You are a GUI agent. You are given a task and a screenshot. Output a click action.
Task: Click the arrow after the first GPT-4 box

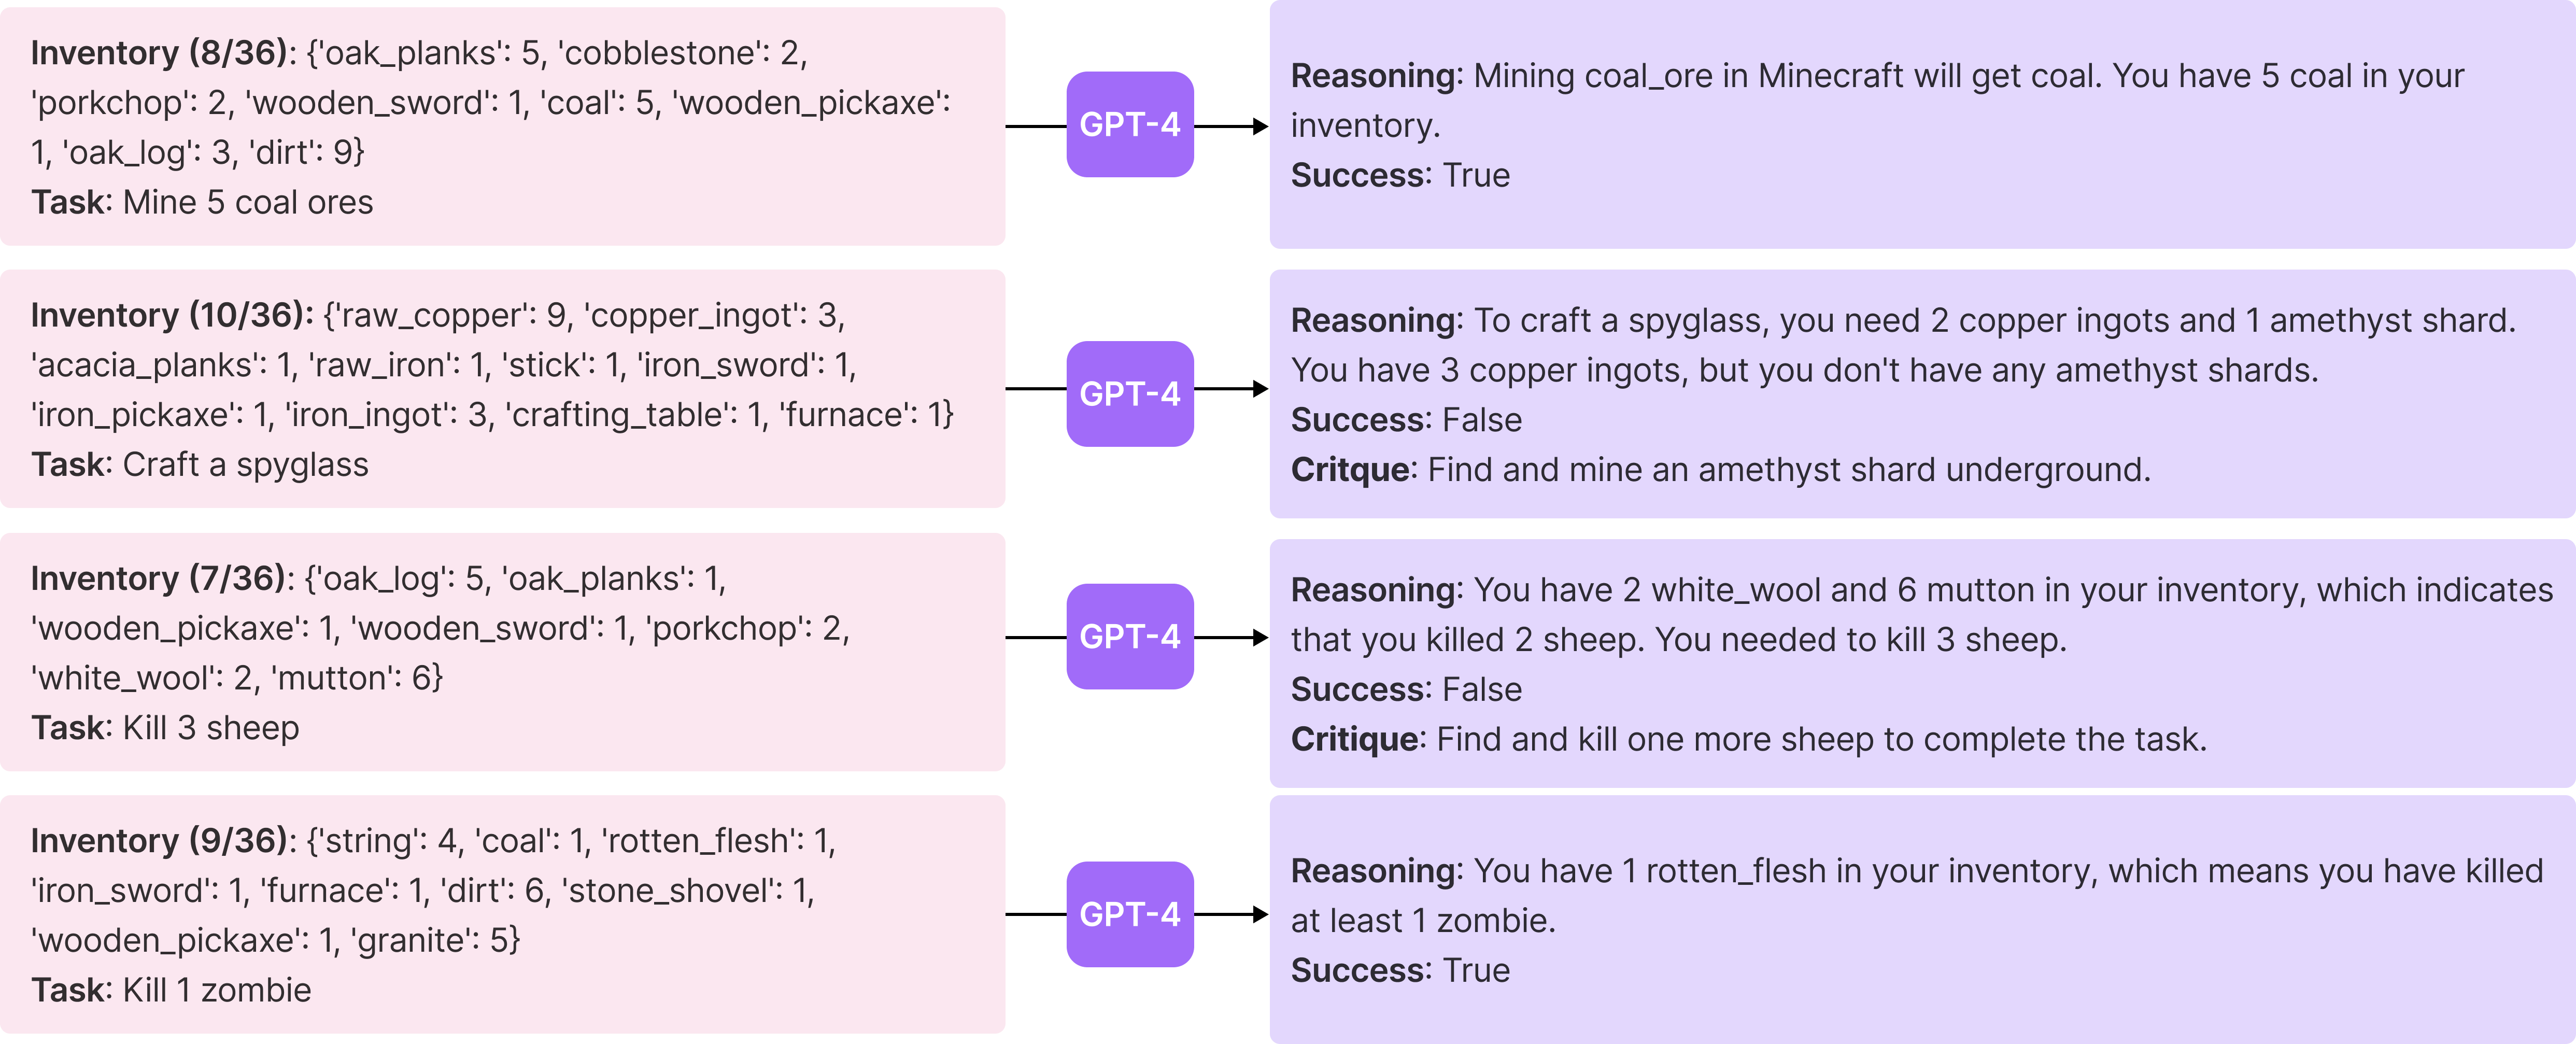[1231, 126]
